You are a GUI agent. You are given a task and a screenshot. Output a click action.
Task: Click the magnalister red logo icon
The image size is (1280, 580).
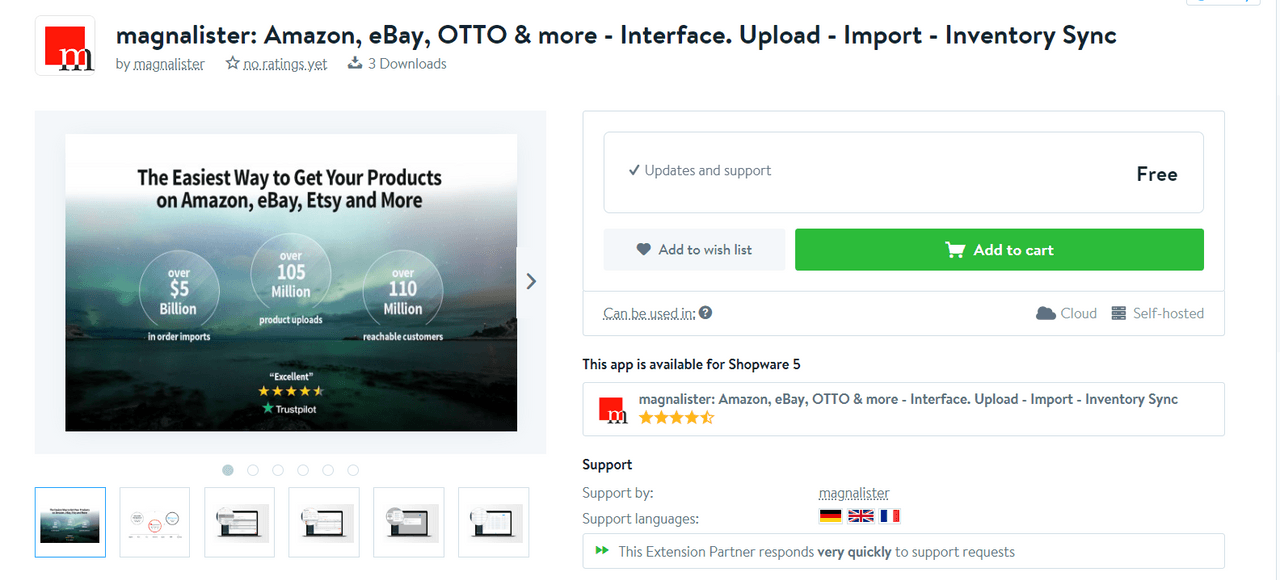tap(65, 45)
